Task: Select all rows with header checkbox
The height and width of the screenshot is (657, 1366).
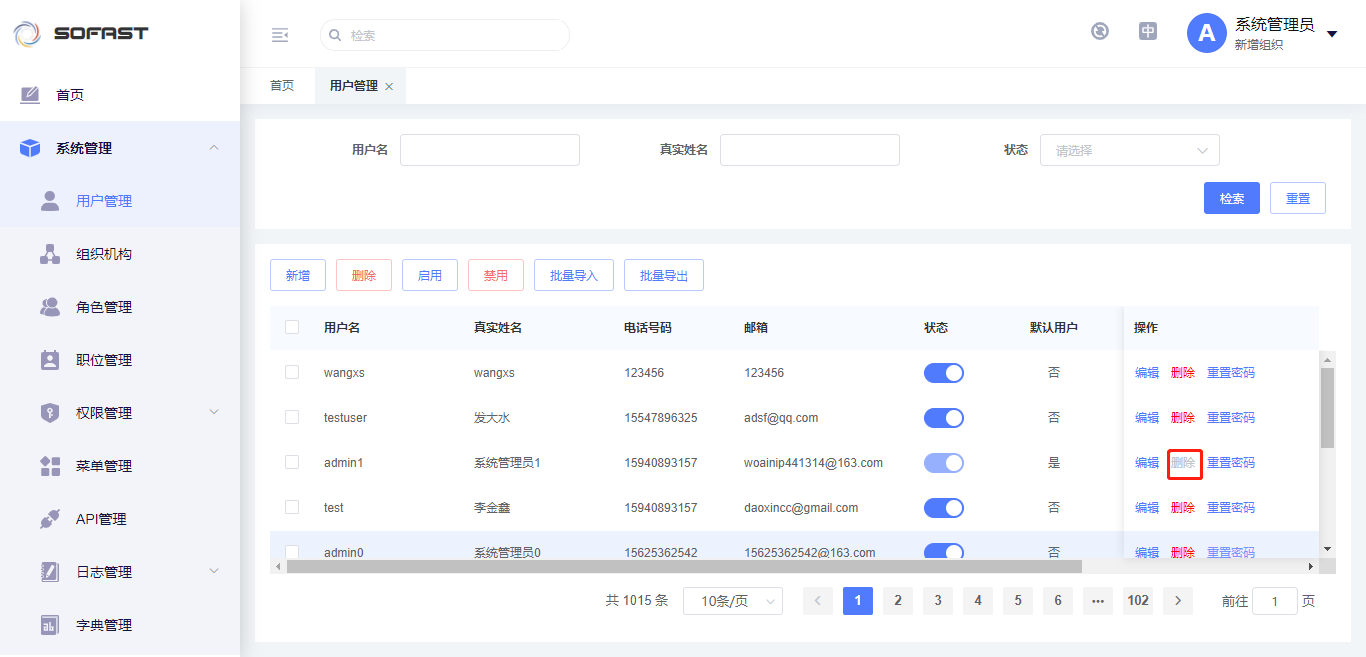Action: click(x=292, y=327)
